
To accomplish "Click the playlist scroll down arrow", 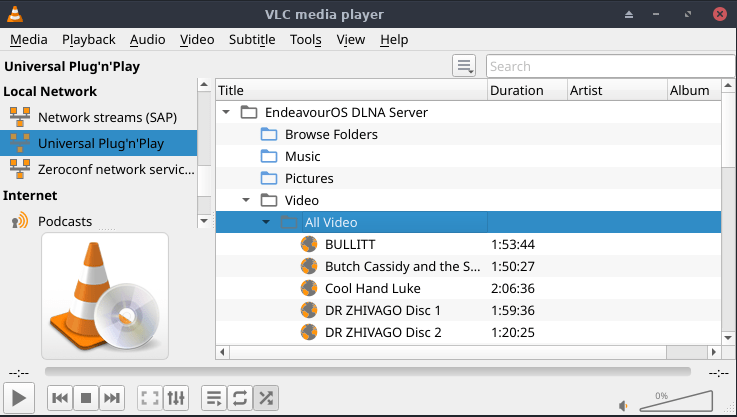I will pyautogui.click(x=728, y=338).
